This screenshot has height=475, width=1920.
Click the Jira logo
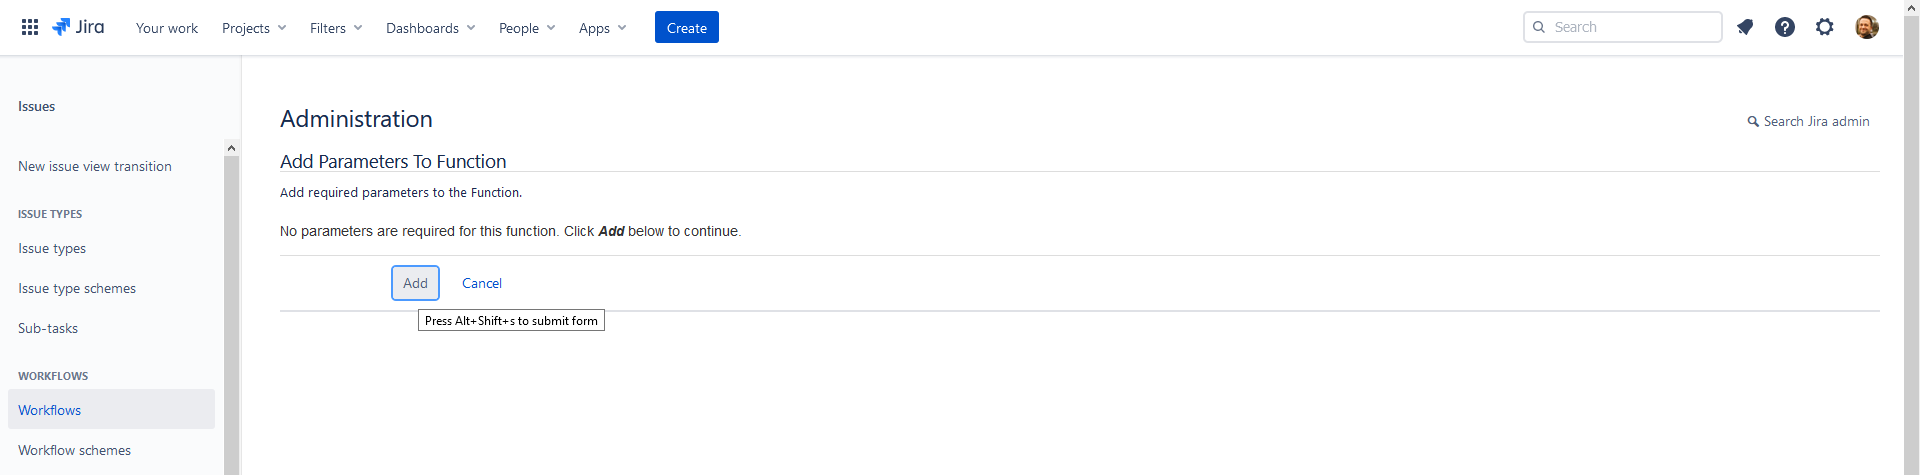[78, 27]
